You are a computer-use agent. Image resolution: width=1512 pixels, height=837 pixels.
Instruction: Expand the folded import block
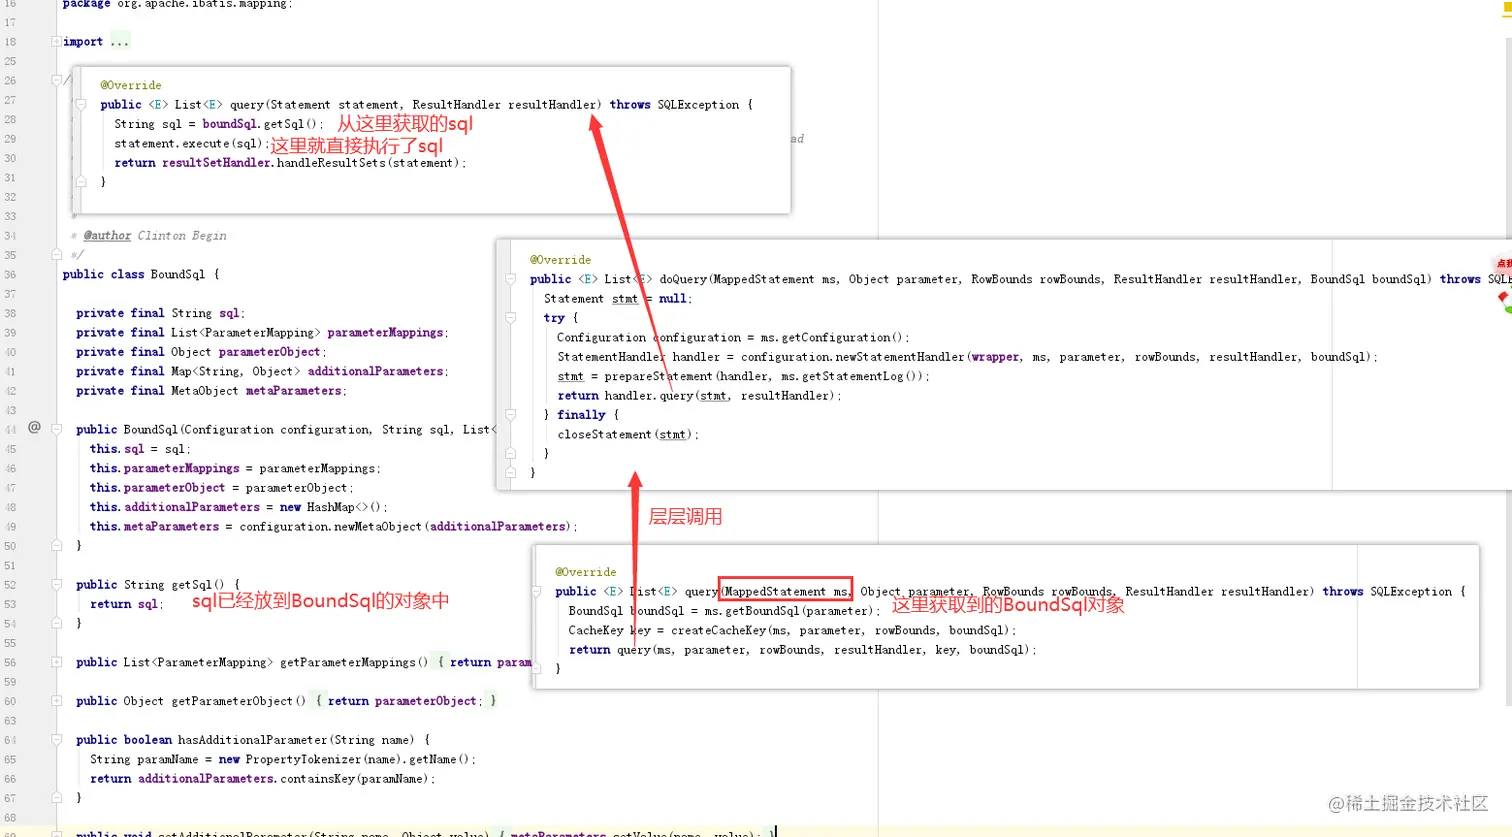tap(56, 41)
